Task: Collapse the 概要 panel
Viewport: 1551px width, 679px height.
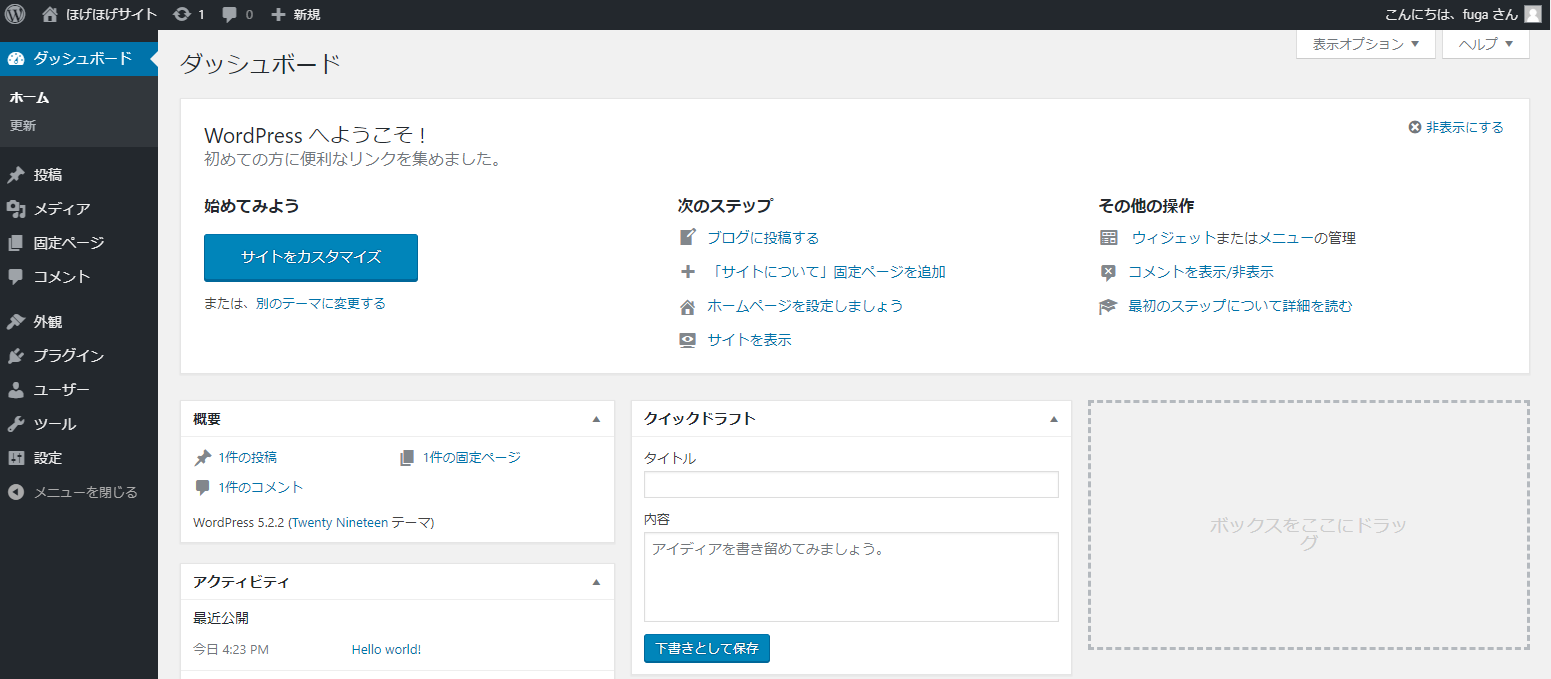Action: pyautogui.click(x=597, y=419)
